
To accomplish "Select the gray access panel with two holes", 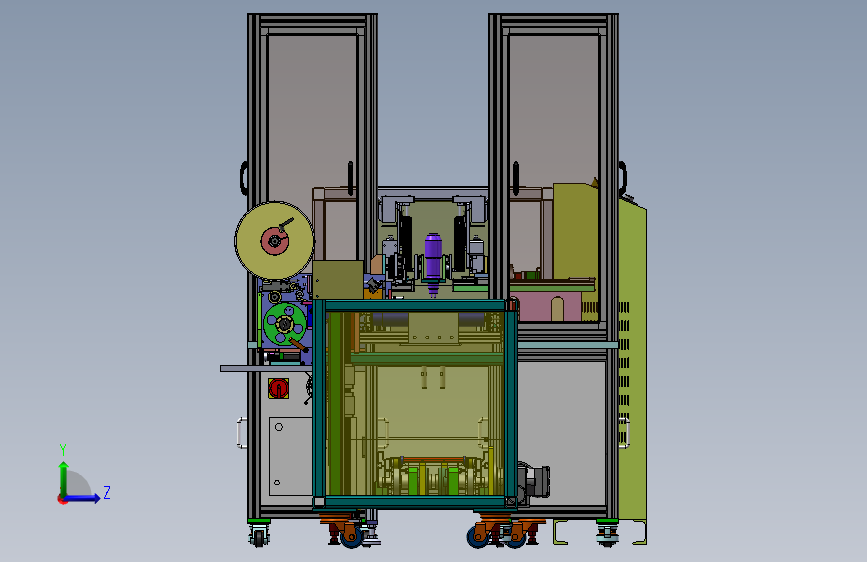I will (x=291, y=456).
